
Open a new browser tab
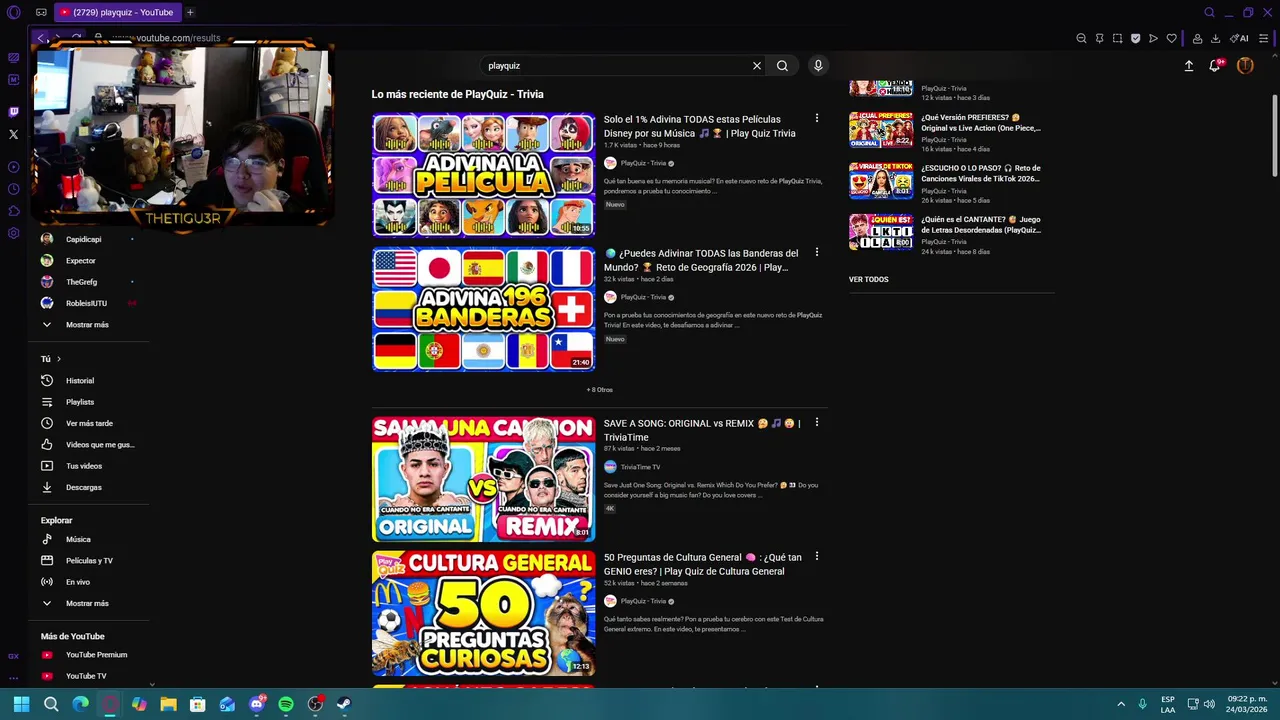point(190,12)
